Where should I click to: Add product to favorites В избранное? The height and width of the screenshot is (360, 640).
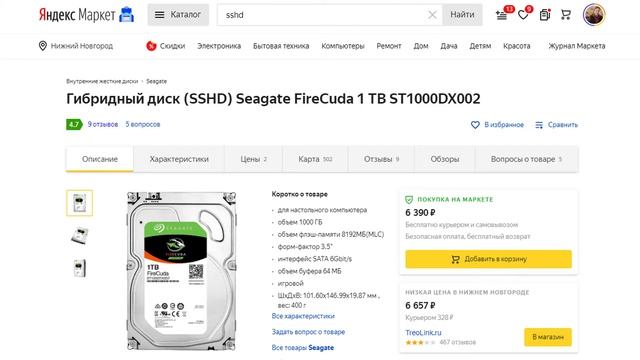pos(497,124)
